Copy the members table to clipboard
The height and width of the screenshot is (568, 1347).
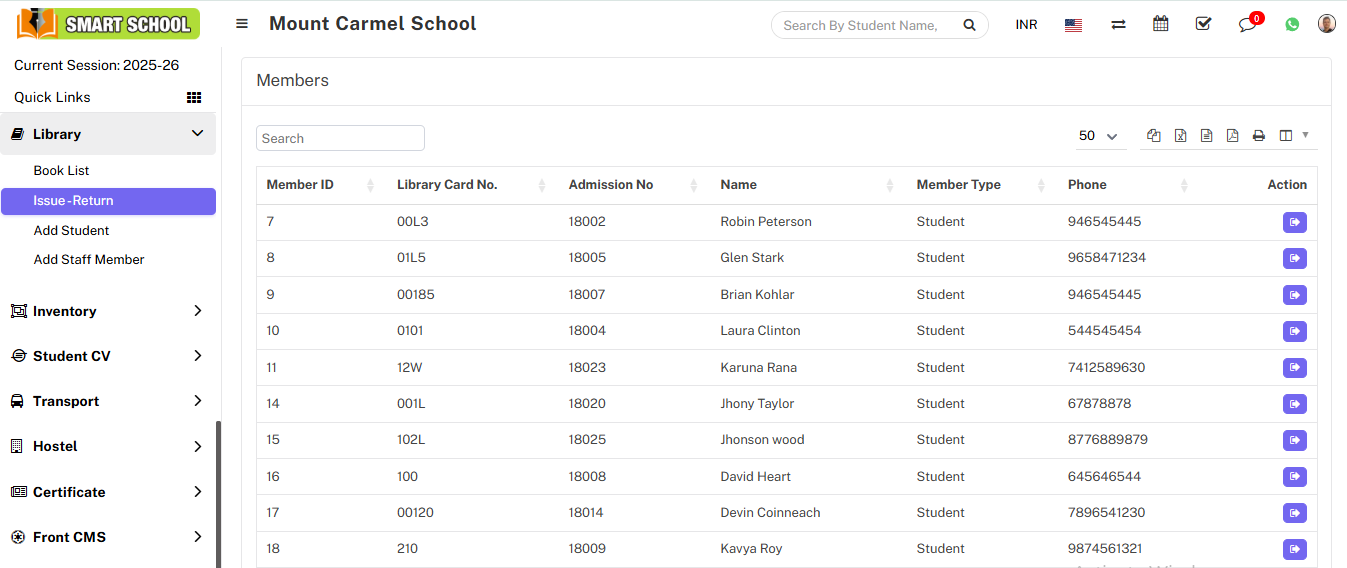[1154, 136]
